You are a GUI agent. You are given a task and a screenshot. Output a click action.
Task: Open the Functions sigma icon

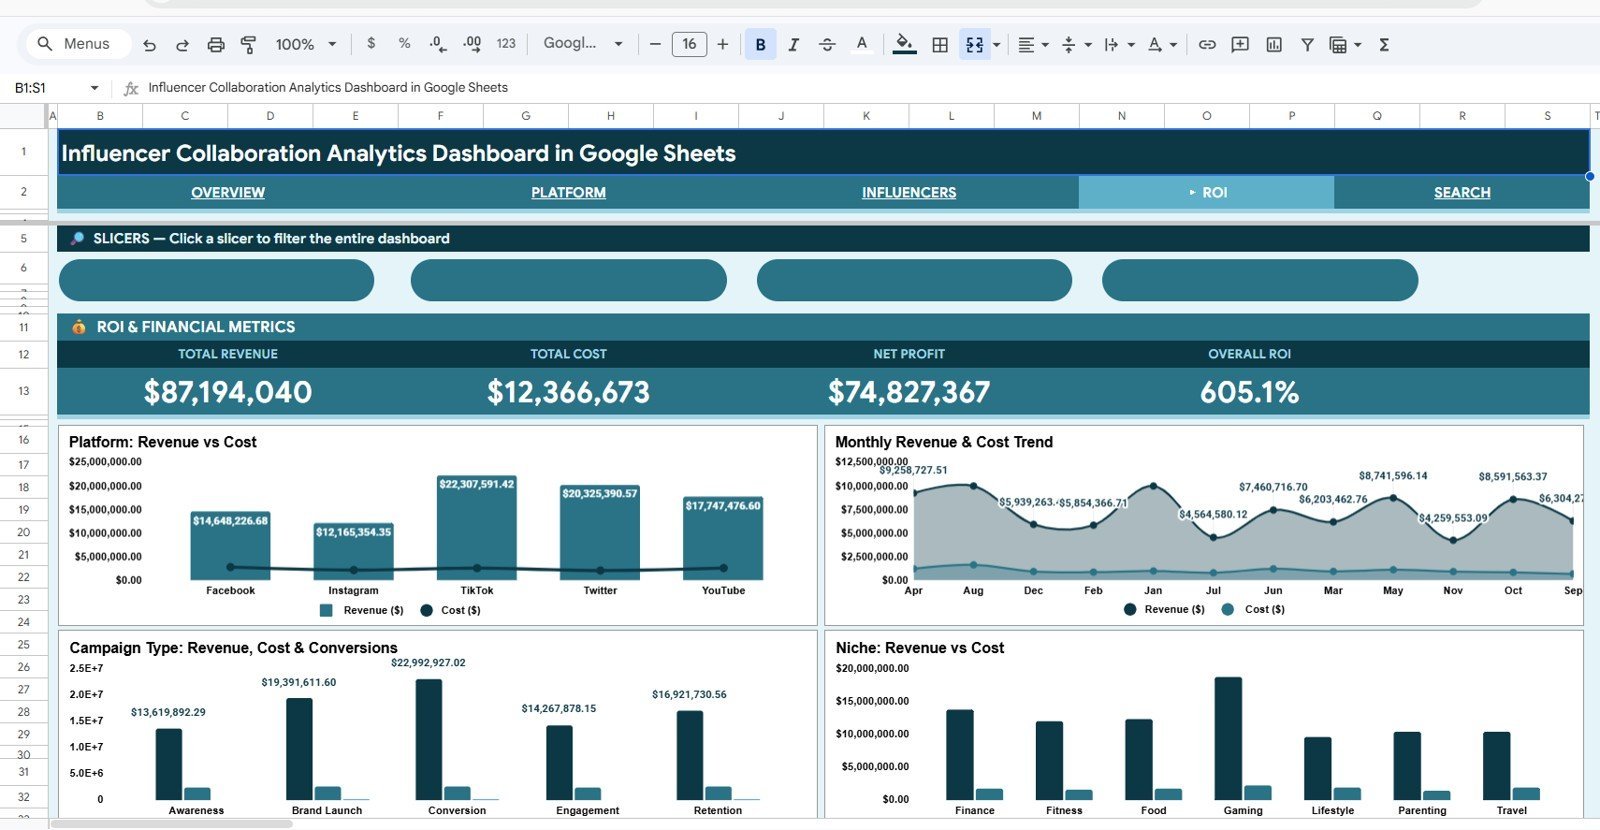[x=1384, y=44]
